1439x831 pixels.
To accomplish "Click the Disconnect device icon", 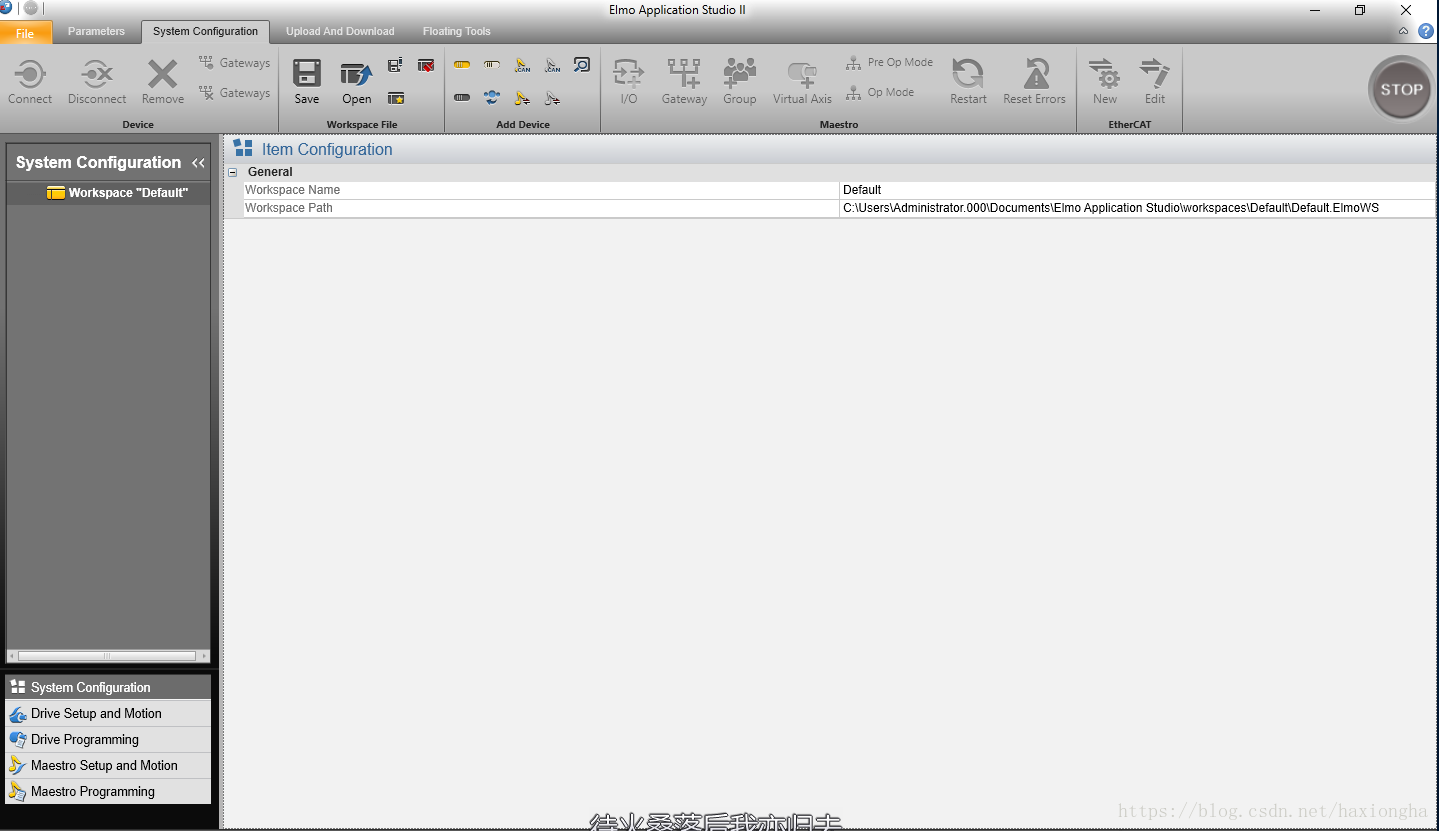I will 97,81.
